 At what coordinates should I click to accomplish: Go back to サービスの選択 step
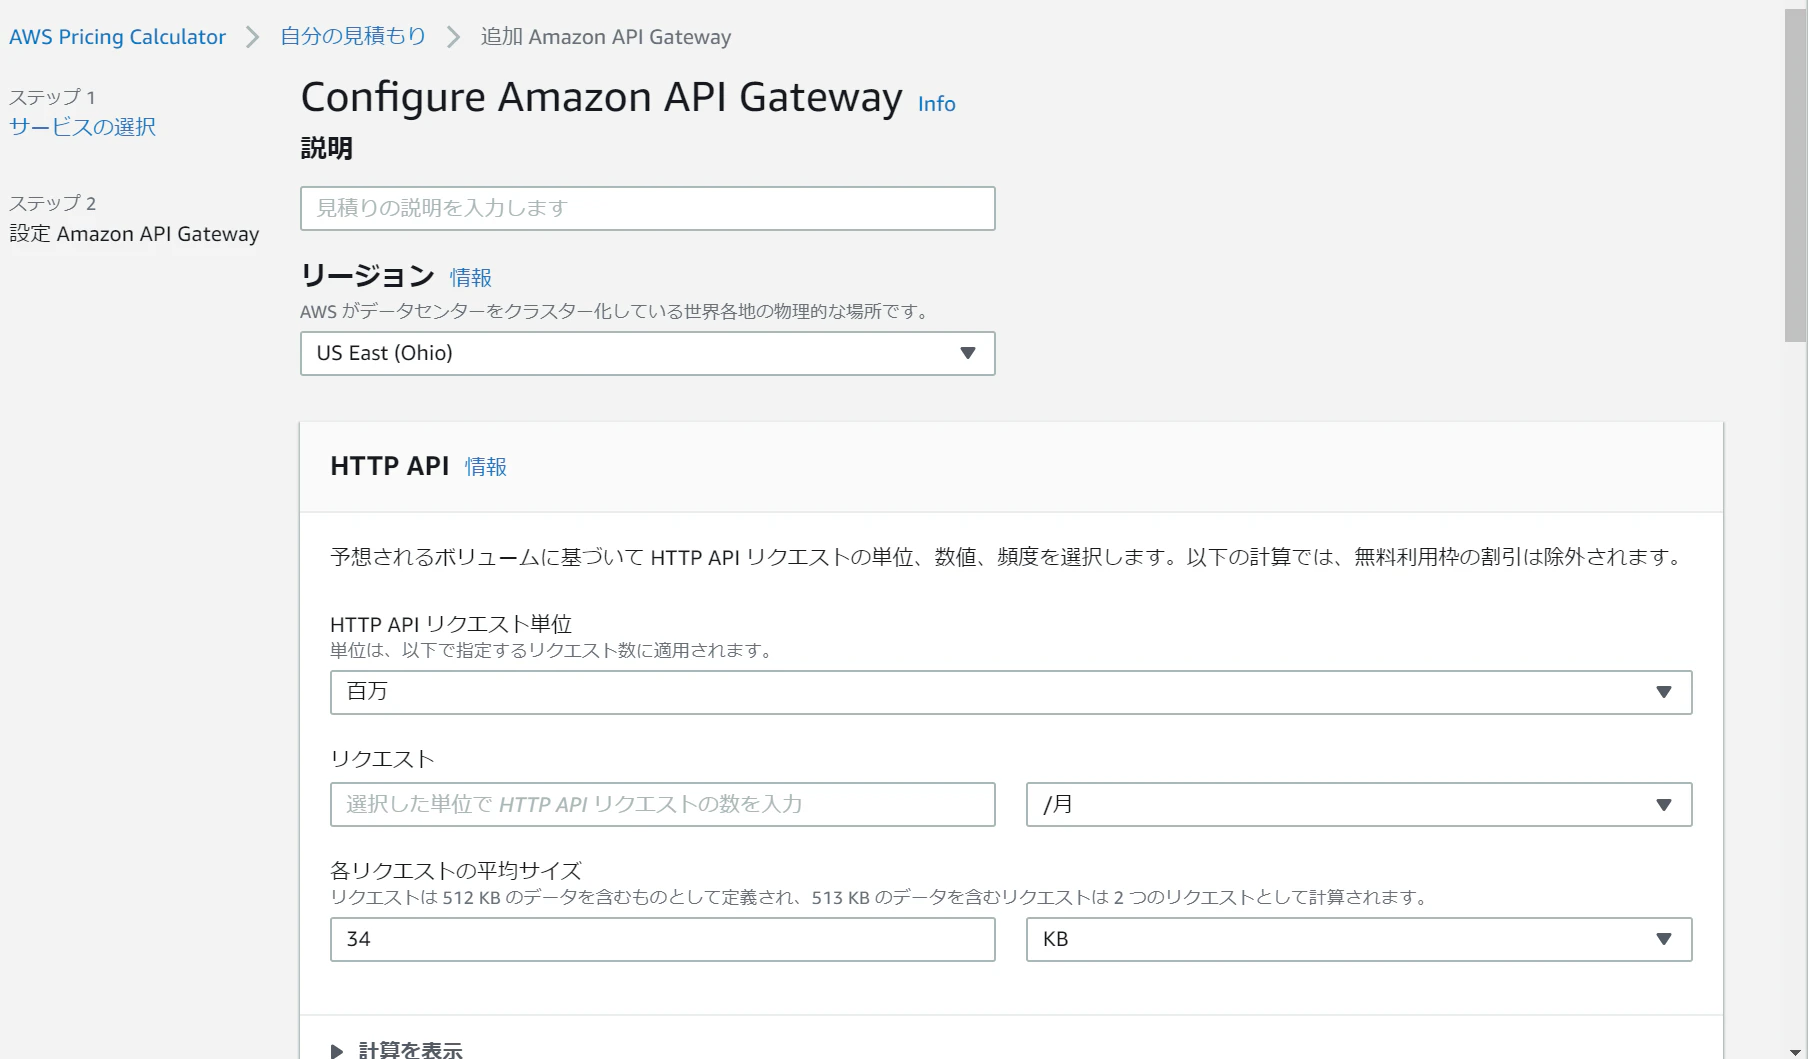pos(83,127)
